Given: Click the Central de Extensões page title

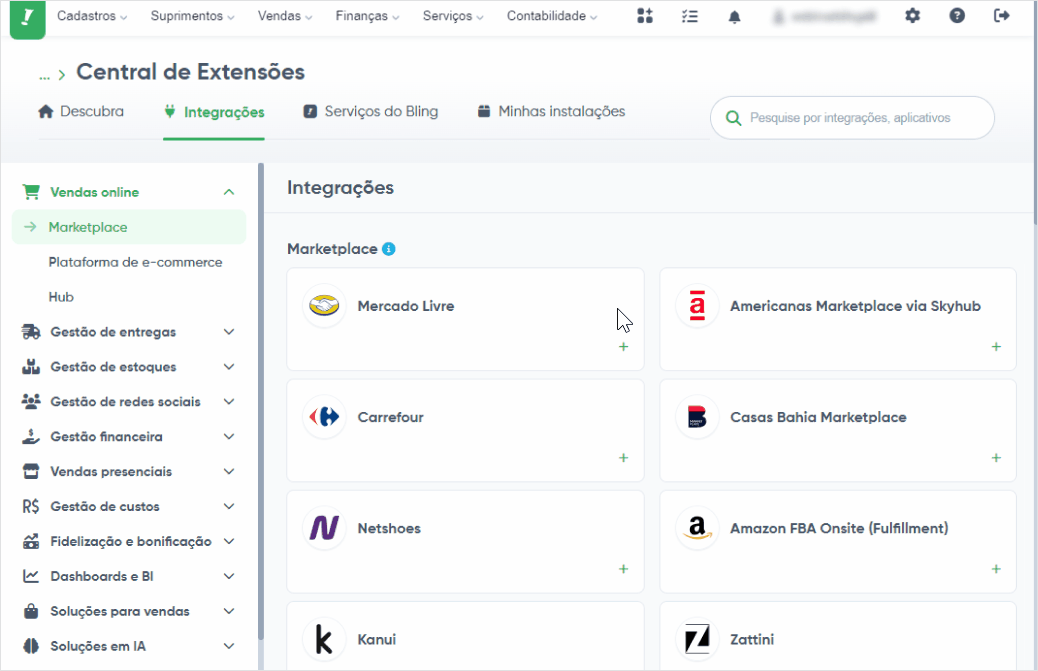Looking at the screenshot, I should point(191,71).
